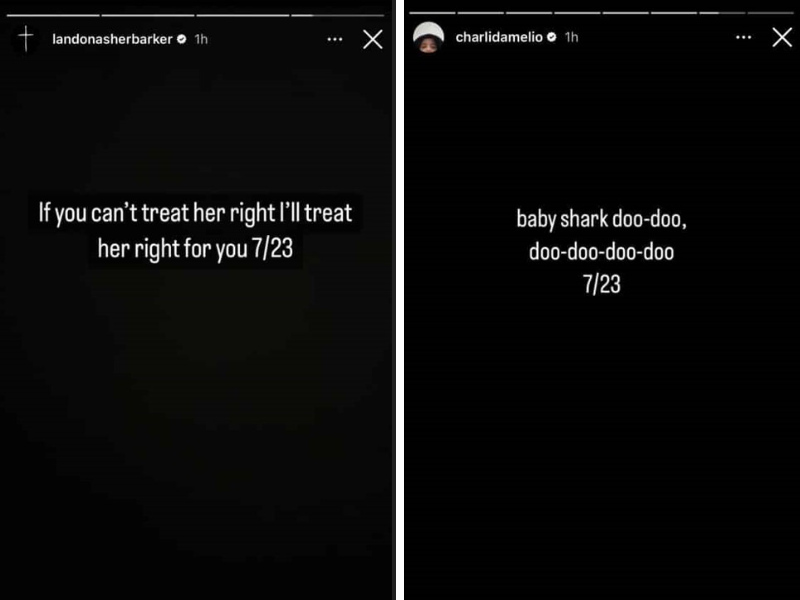
Task: Open the landonasherbarker cross profile picture
Action: tap(26, 39)
